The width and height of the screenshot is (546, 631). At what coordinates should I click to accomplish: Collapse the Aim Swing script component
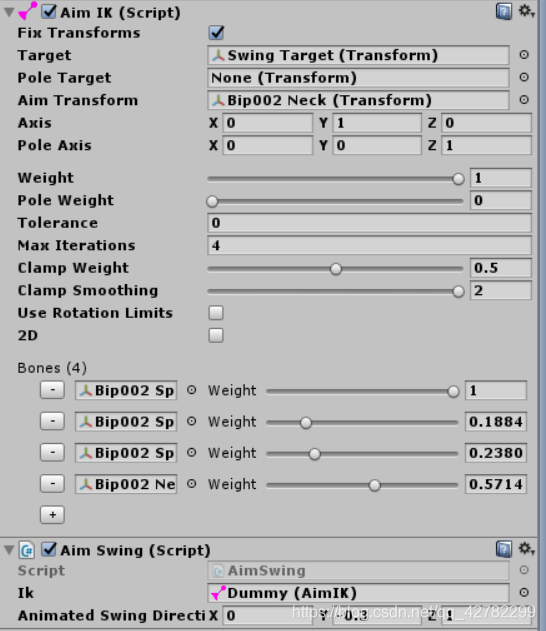9,550
